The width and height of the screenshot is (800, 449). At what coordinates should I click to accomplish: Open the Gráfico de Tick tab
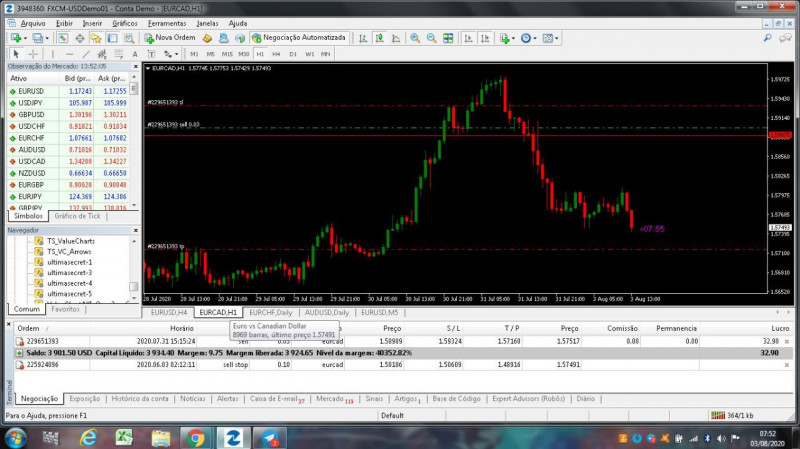point(77,215)
